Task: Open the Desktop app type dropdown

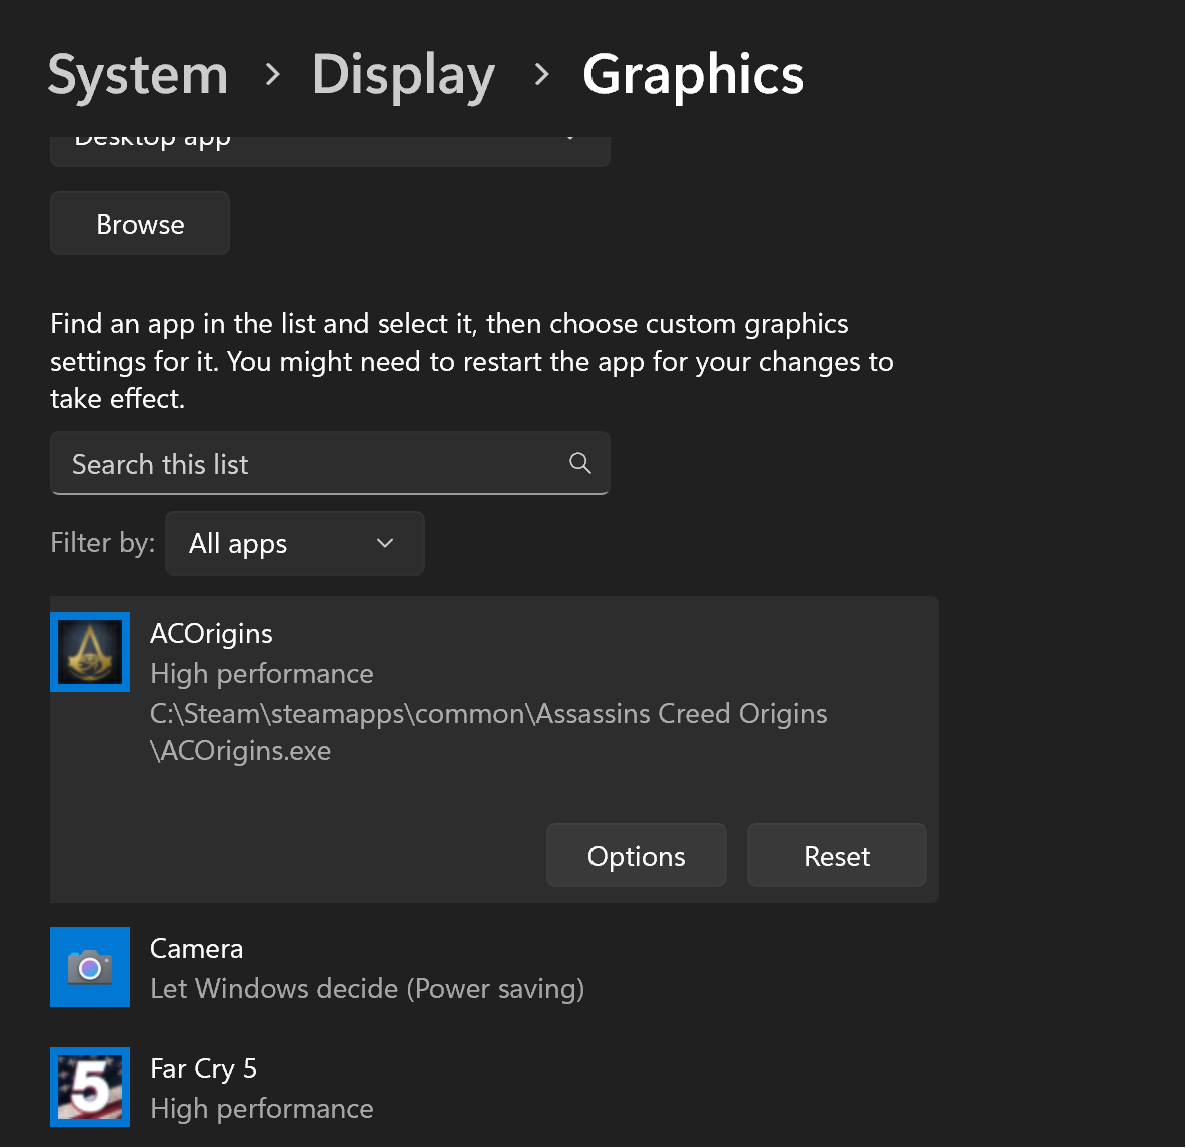Action: [x=331, y=150]
